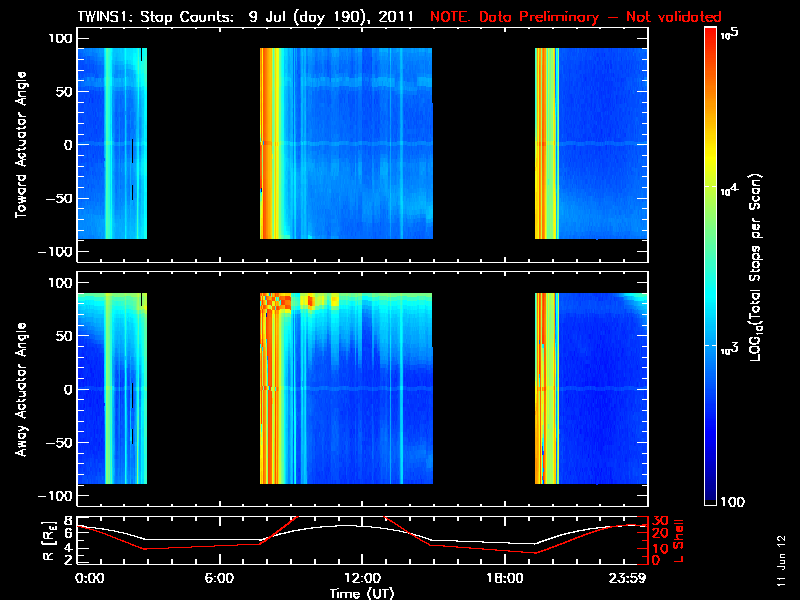Click the red data preliminary warning note
800x600 pixels.
pyautogui.click(x=576, y=17)
